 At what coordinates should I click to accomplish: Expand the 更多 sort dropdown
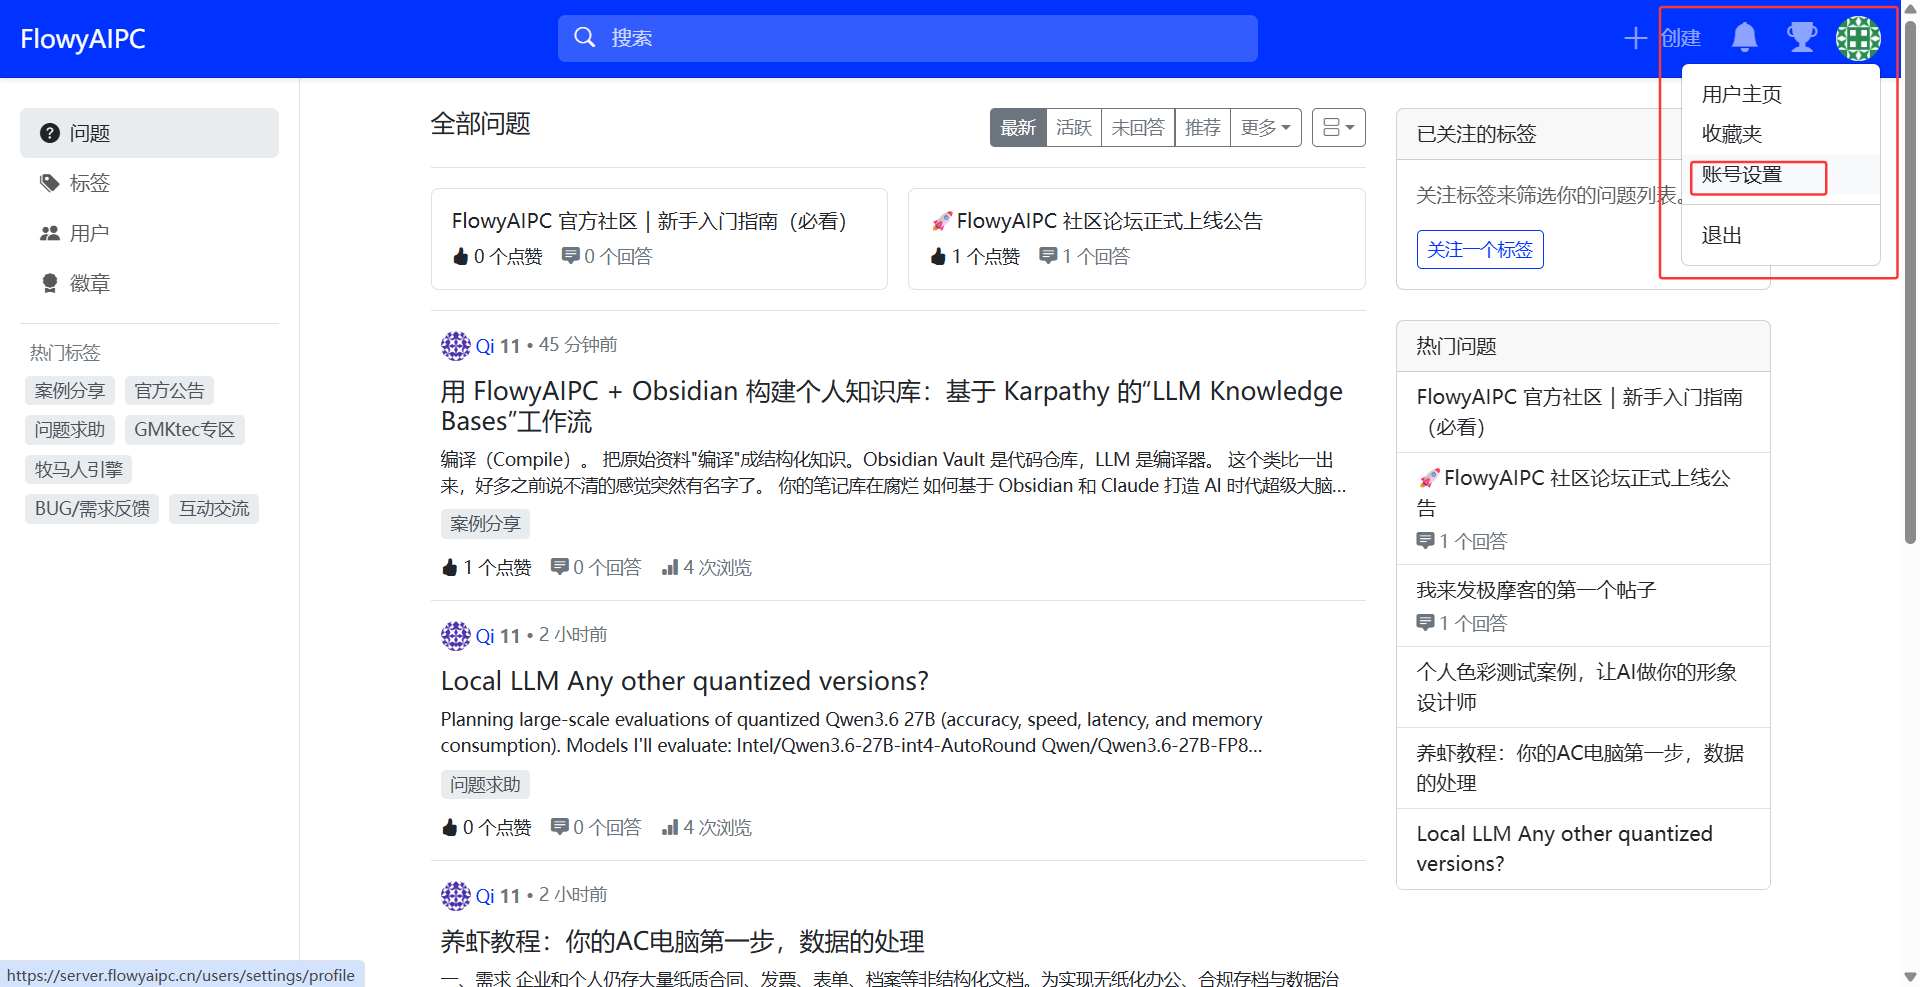(x=1266, y=128)
